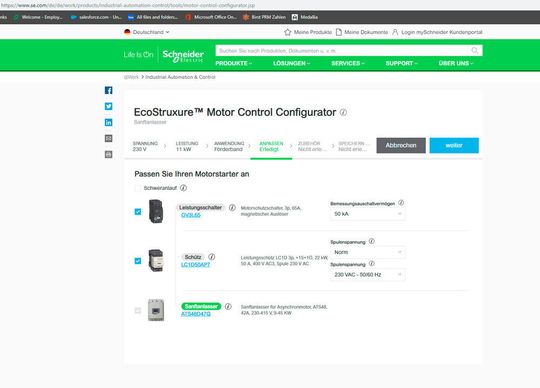
Task: Click the soft starter product thumbnail
Action: click(156, 310)
